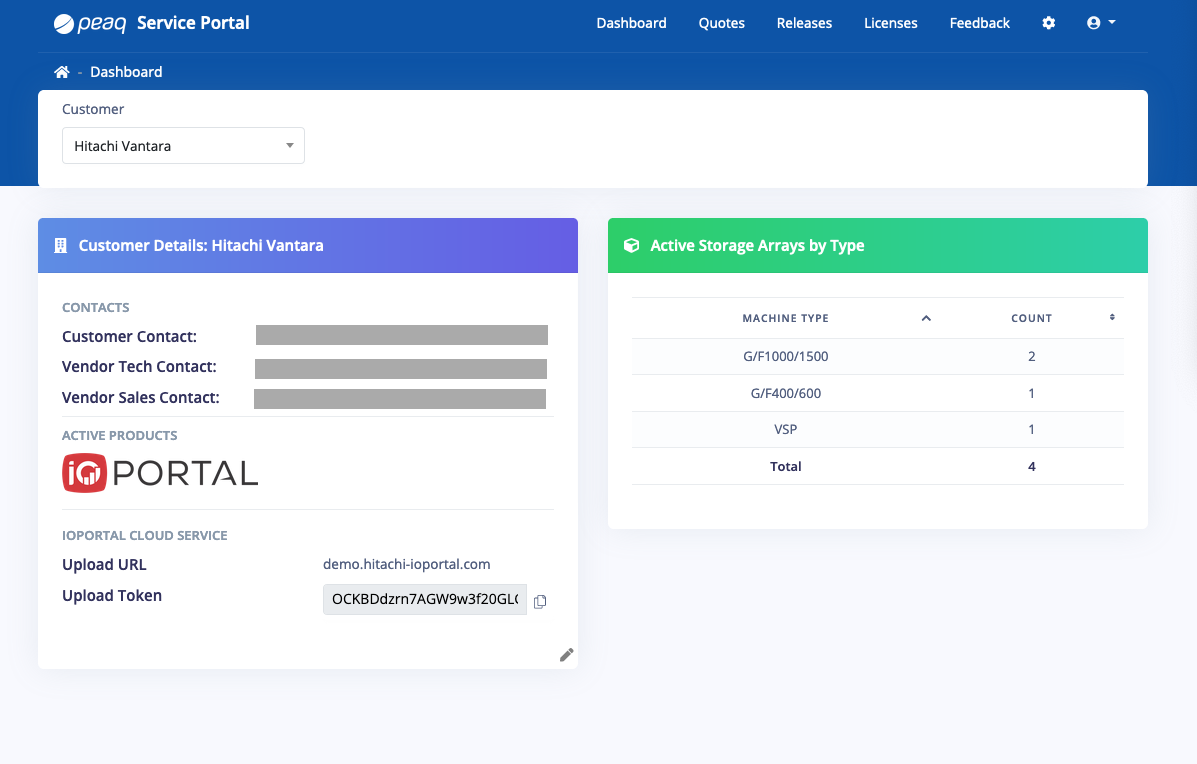Click the Dashboard breadcrumb link
The image size is (1197, 764).
[x=126, y=71]
